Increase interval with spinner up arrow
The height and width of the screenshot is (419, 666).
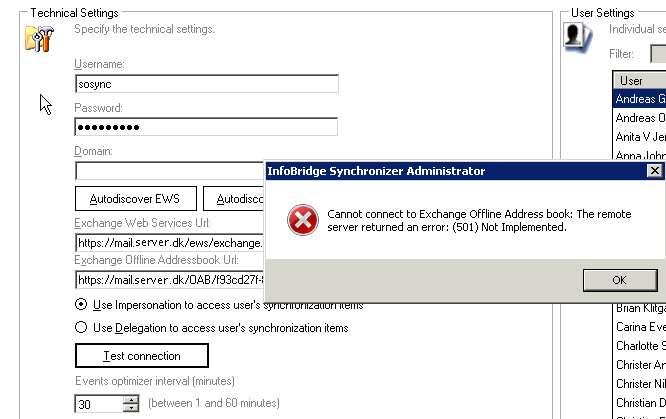tap(131, 400)
